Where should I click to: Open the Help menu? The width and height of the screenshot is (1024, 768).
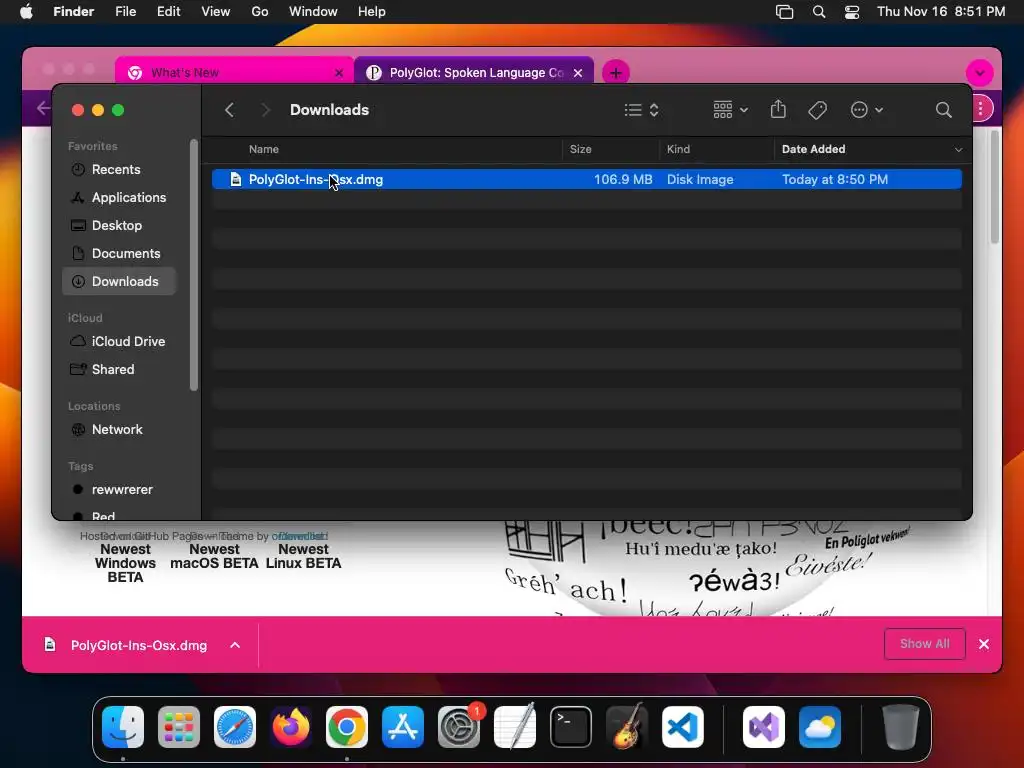pos(372,12)
